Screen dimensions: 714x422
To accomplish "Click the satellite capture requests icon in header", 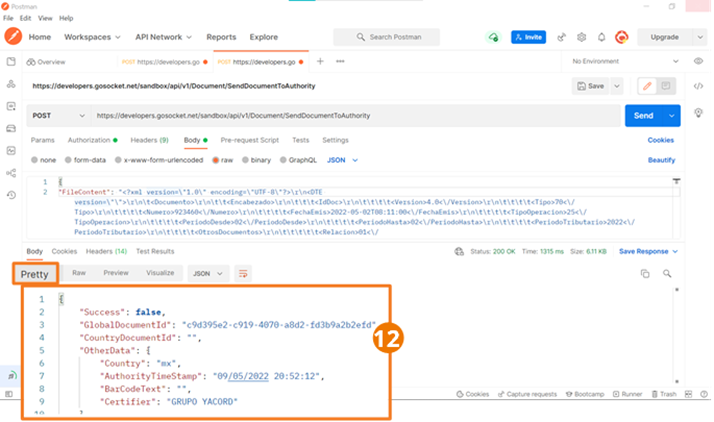I will (561, 37).
